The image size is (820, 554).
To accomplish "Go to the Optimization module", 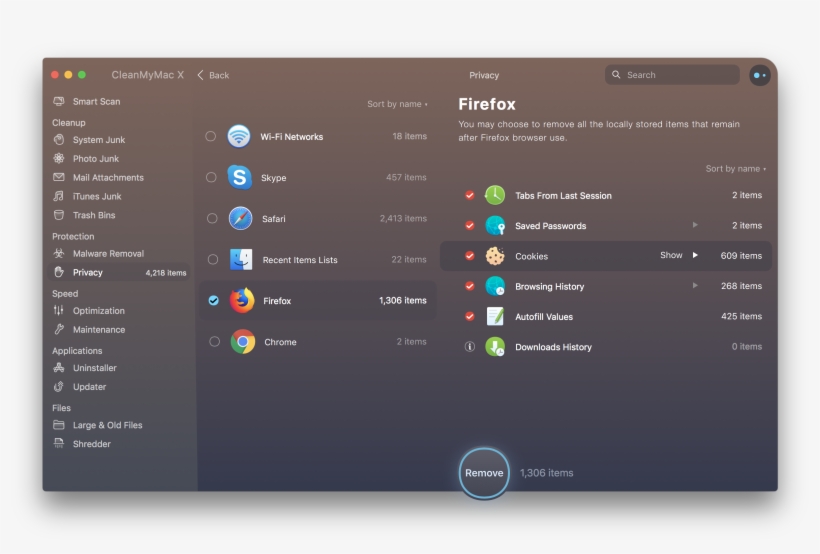I will [x=98, y=311].
